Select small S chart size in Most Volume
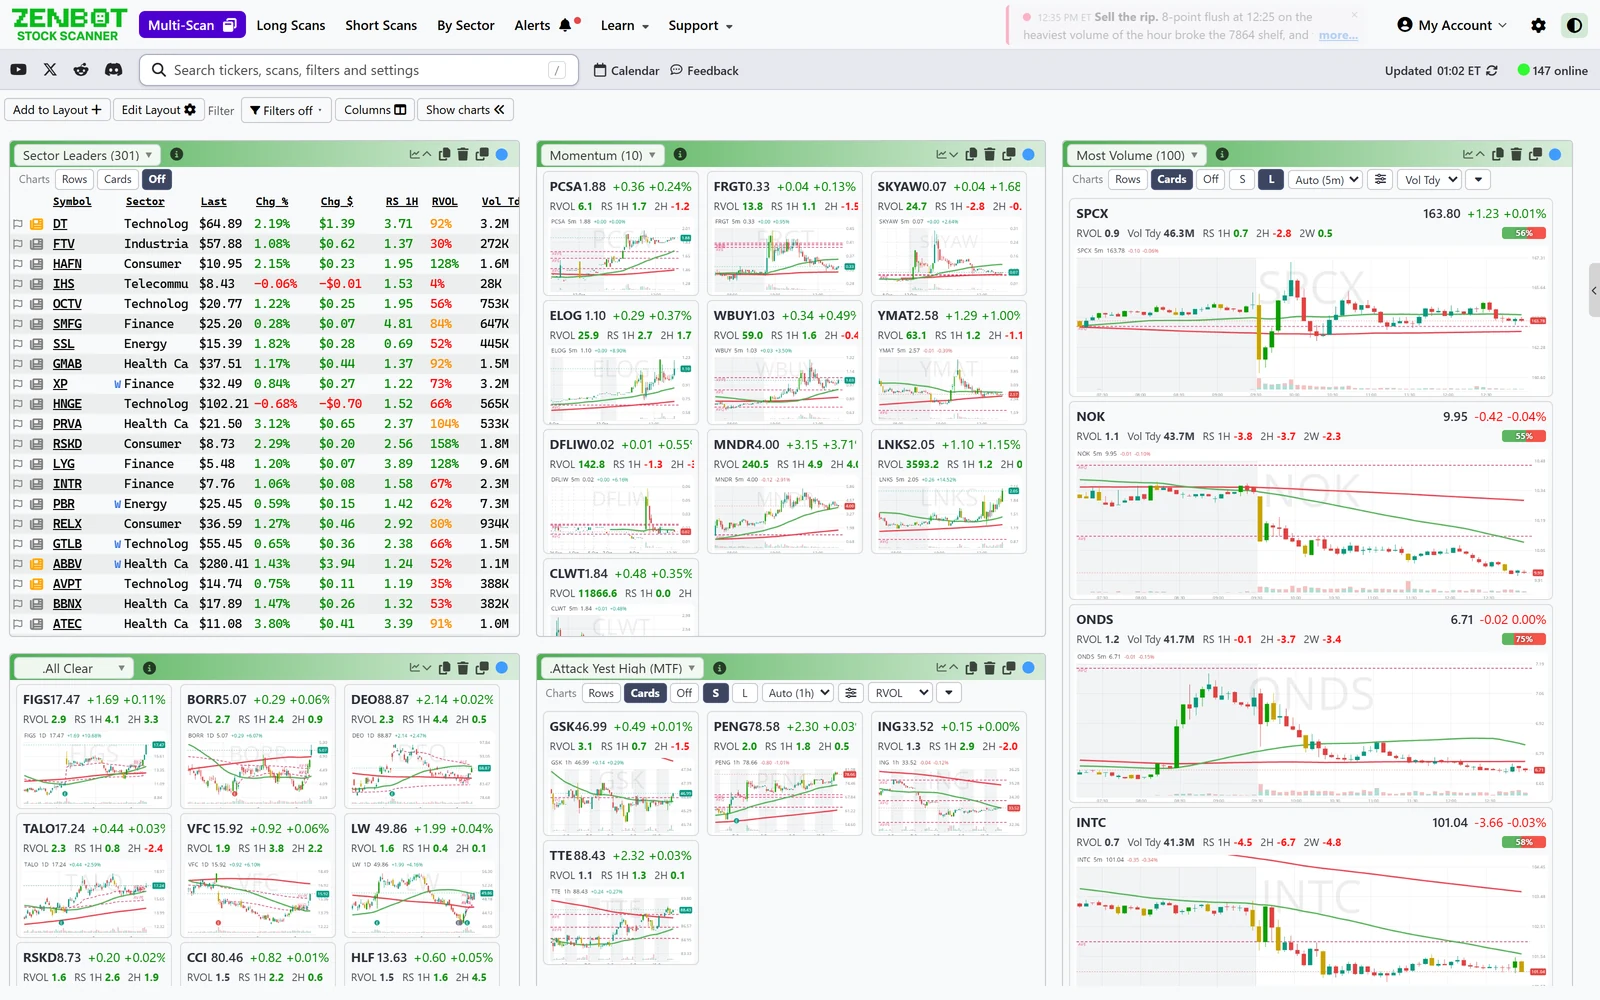 [x=1242, y=179]
